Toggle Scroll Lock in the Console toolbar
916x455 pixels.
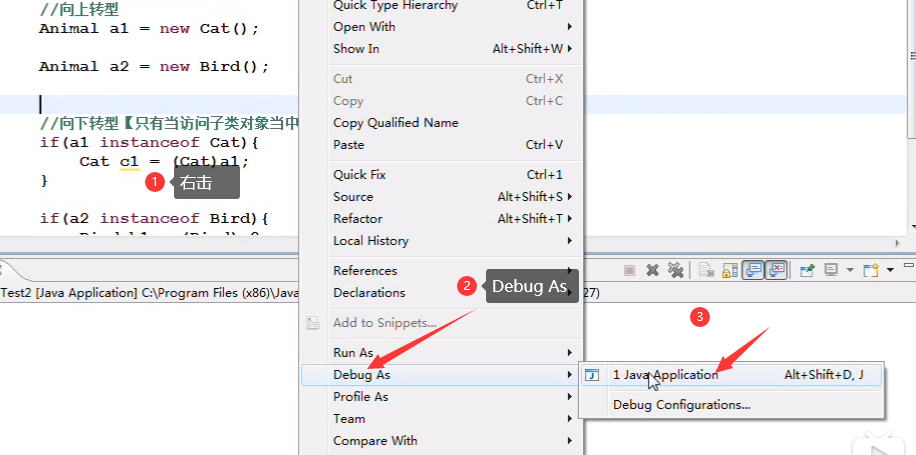click(730, 270)
